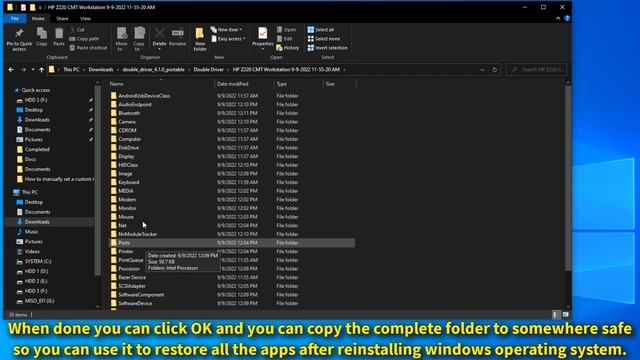Click Select none in ribbon
Image resolution: width=640 pixels, height=360 pixels.
click(x=324, y=39)
